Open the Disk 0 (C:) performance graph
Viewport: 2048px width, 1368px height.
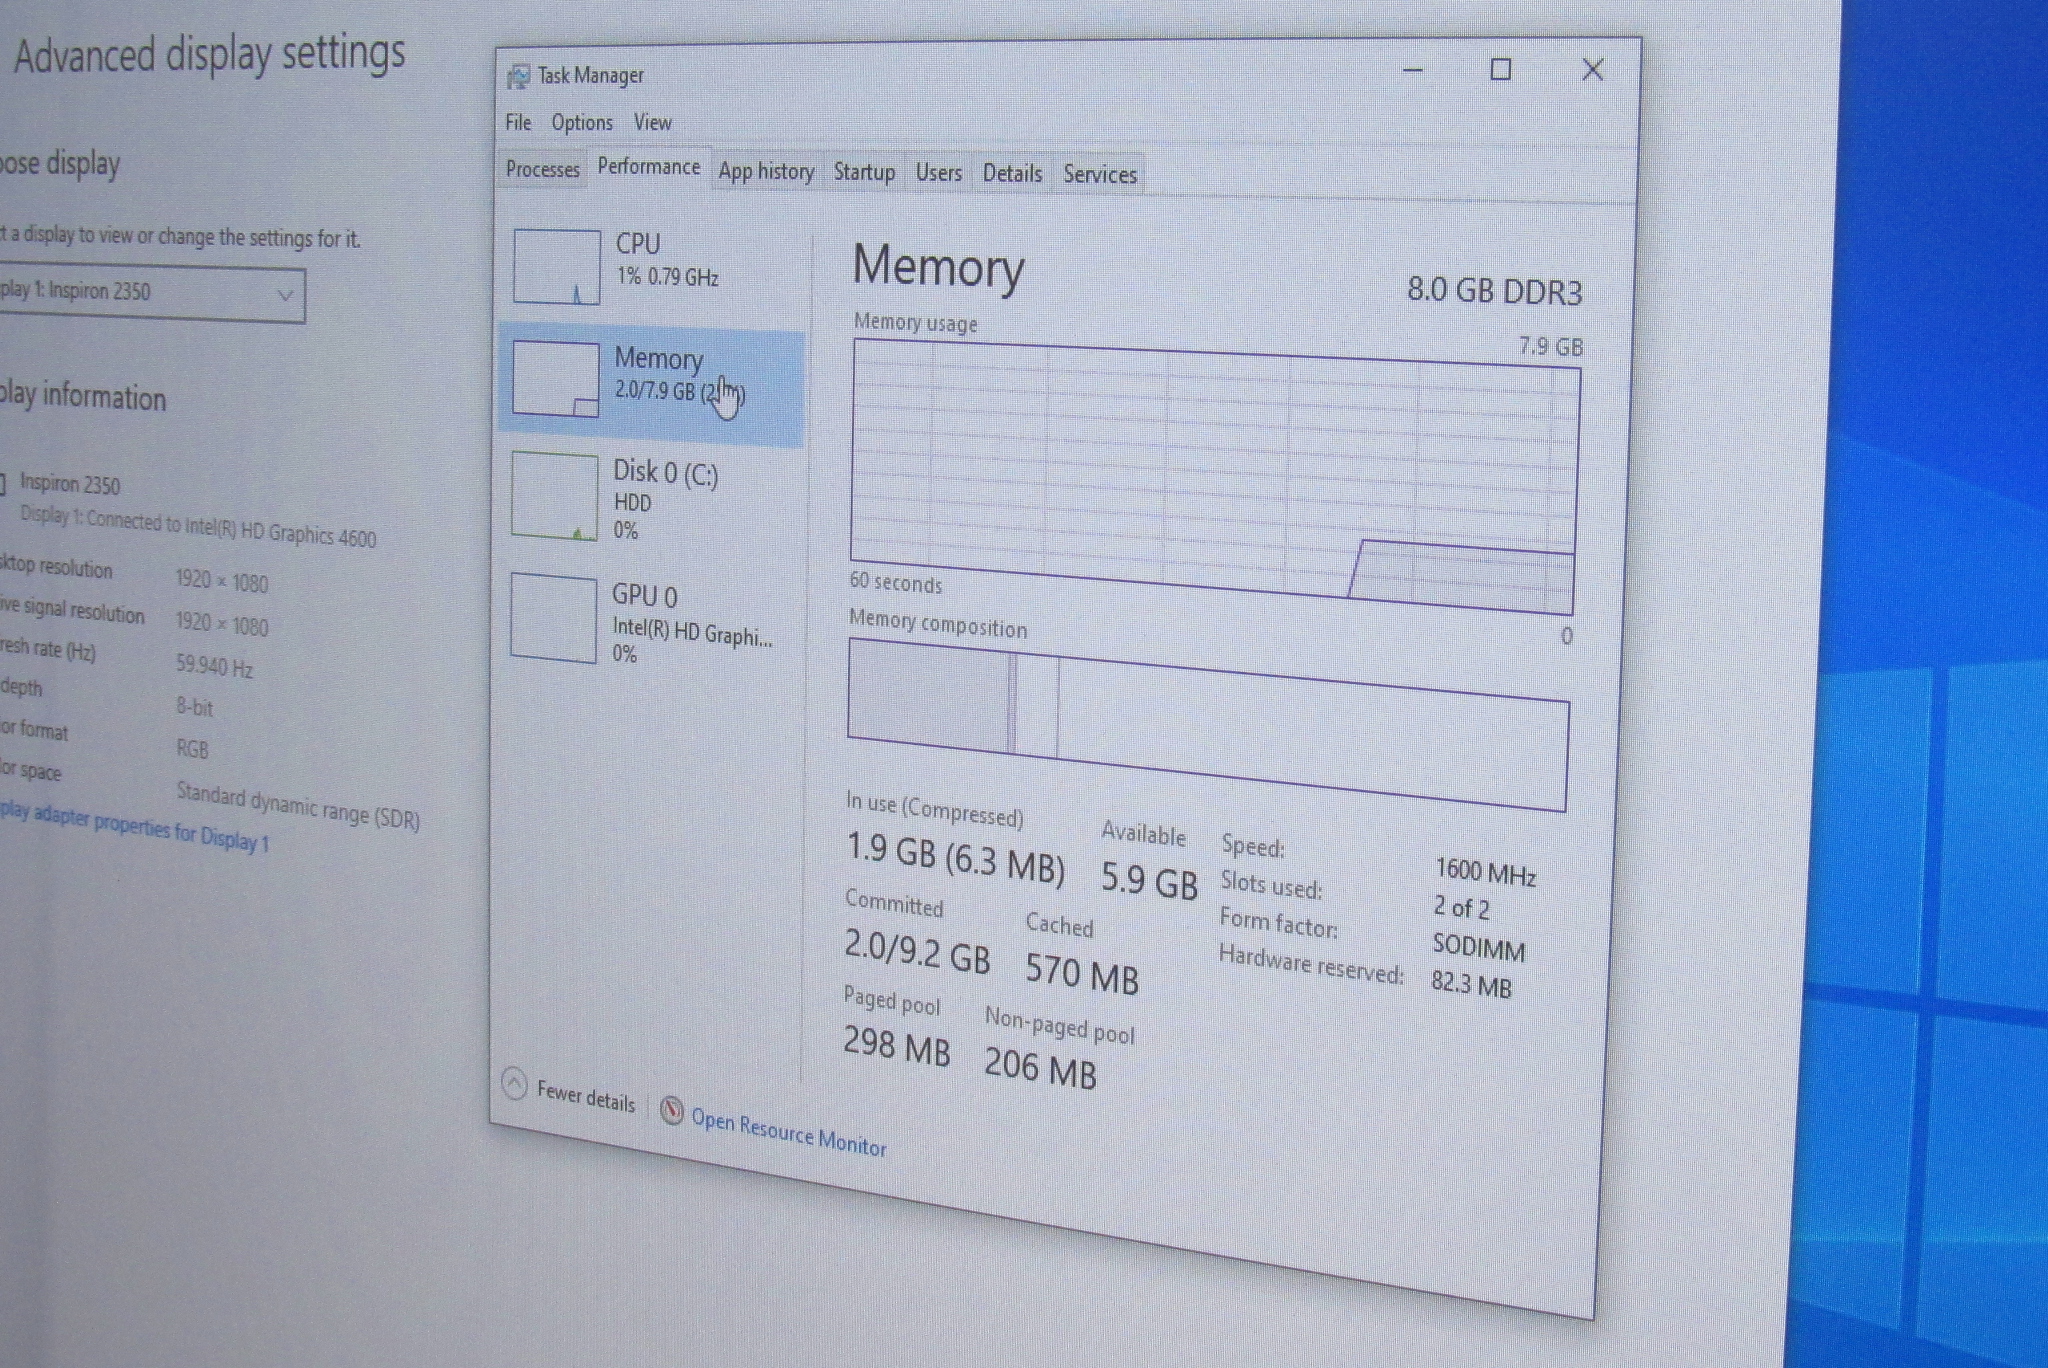tap(554, 496)
